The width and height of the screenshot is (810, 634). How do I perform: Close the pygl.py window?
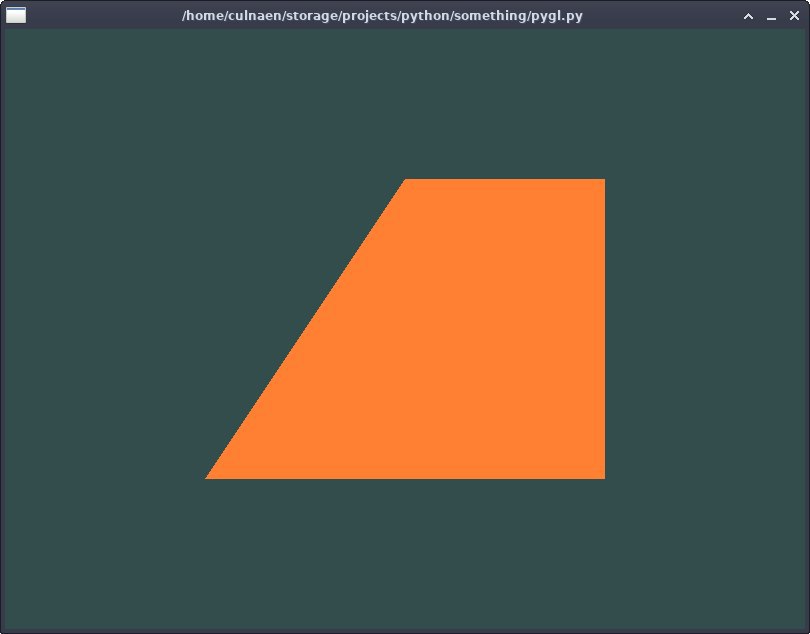pos(795,16)
